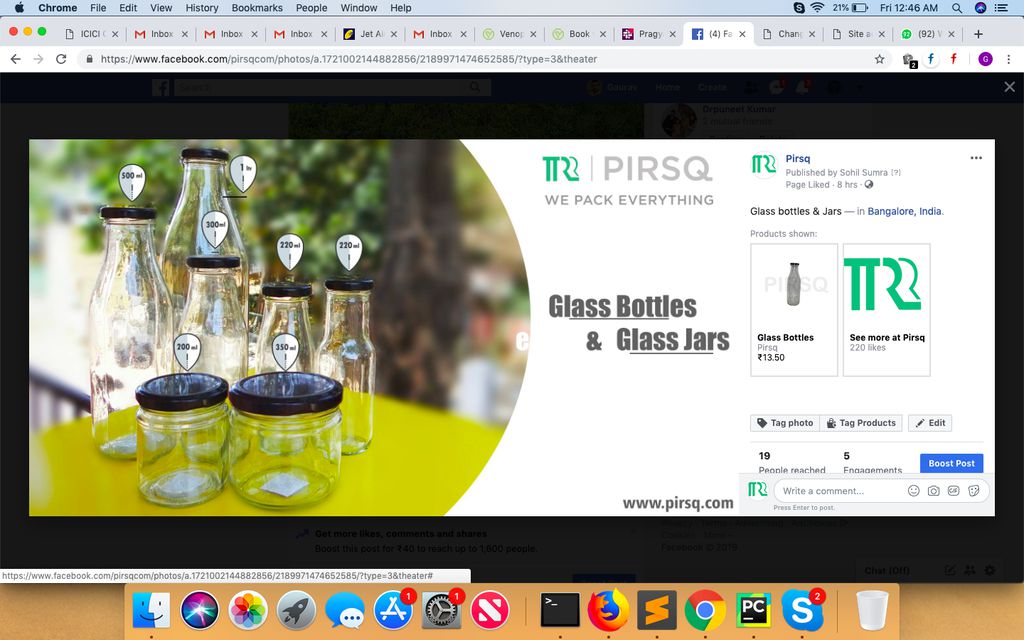Open News app in dock
The width and height of the screenshot is (1024, 640).
click(489, 611)
